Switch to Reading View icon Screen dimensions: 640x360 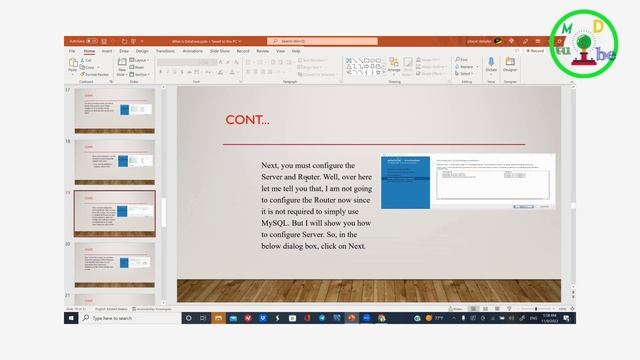[x=497, y=309]
